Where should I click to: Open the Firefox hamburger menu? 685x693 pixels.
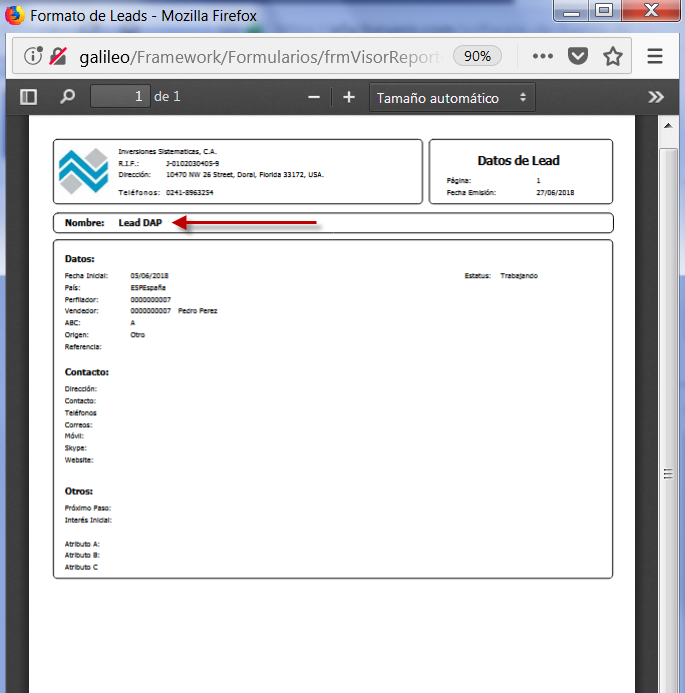point(655,56)
